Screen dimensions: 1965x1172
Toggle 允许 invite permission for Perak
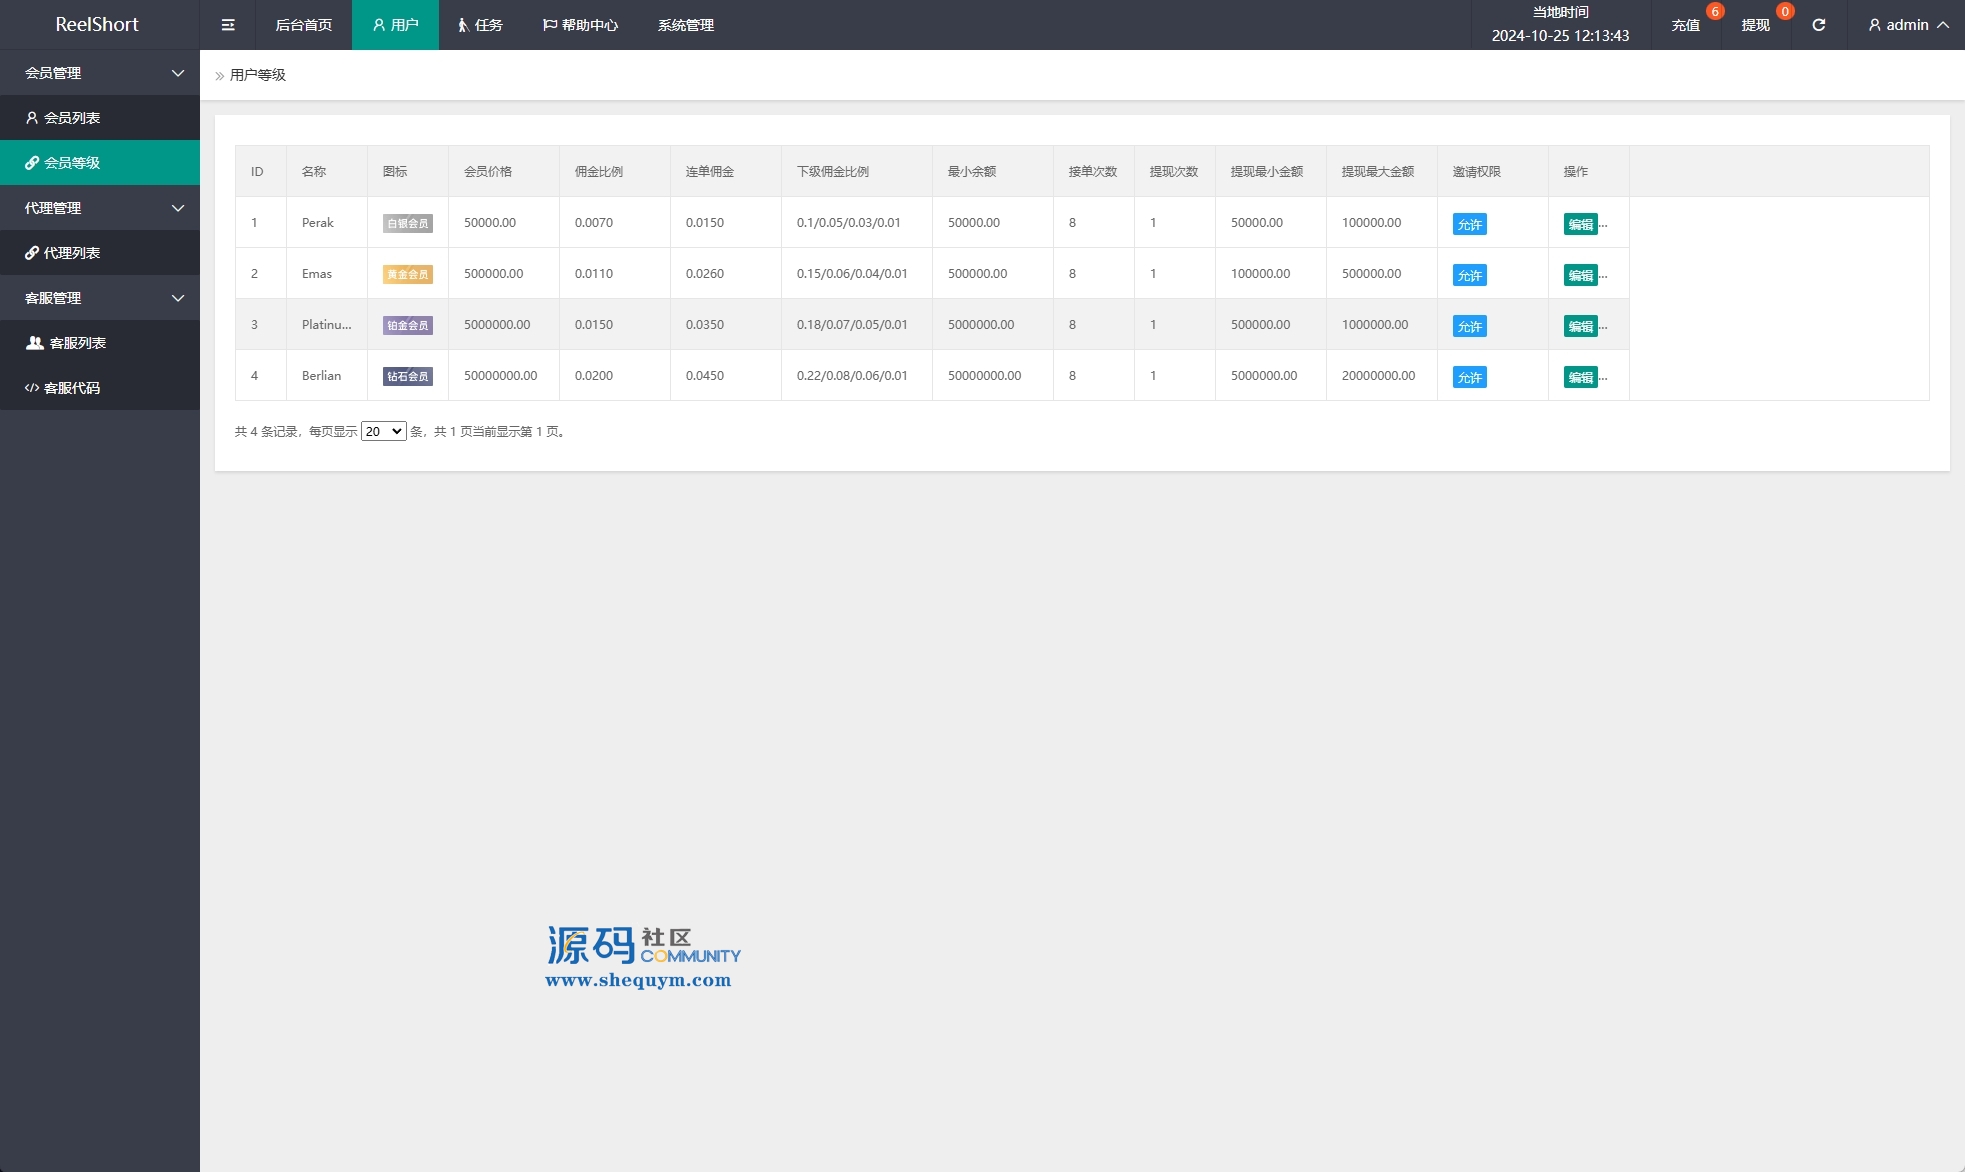click(1469, 224)
